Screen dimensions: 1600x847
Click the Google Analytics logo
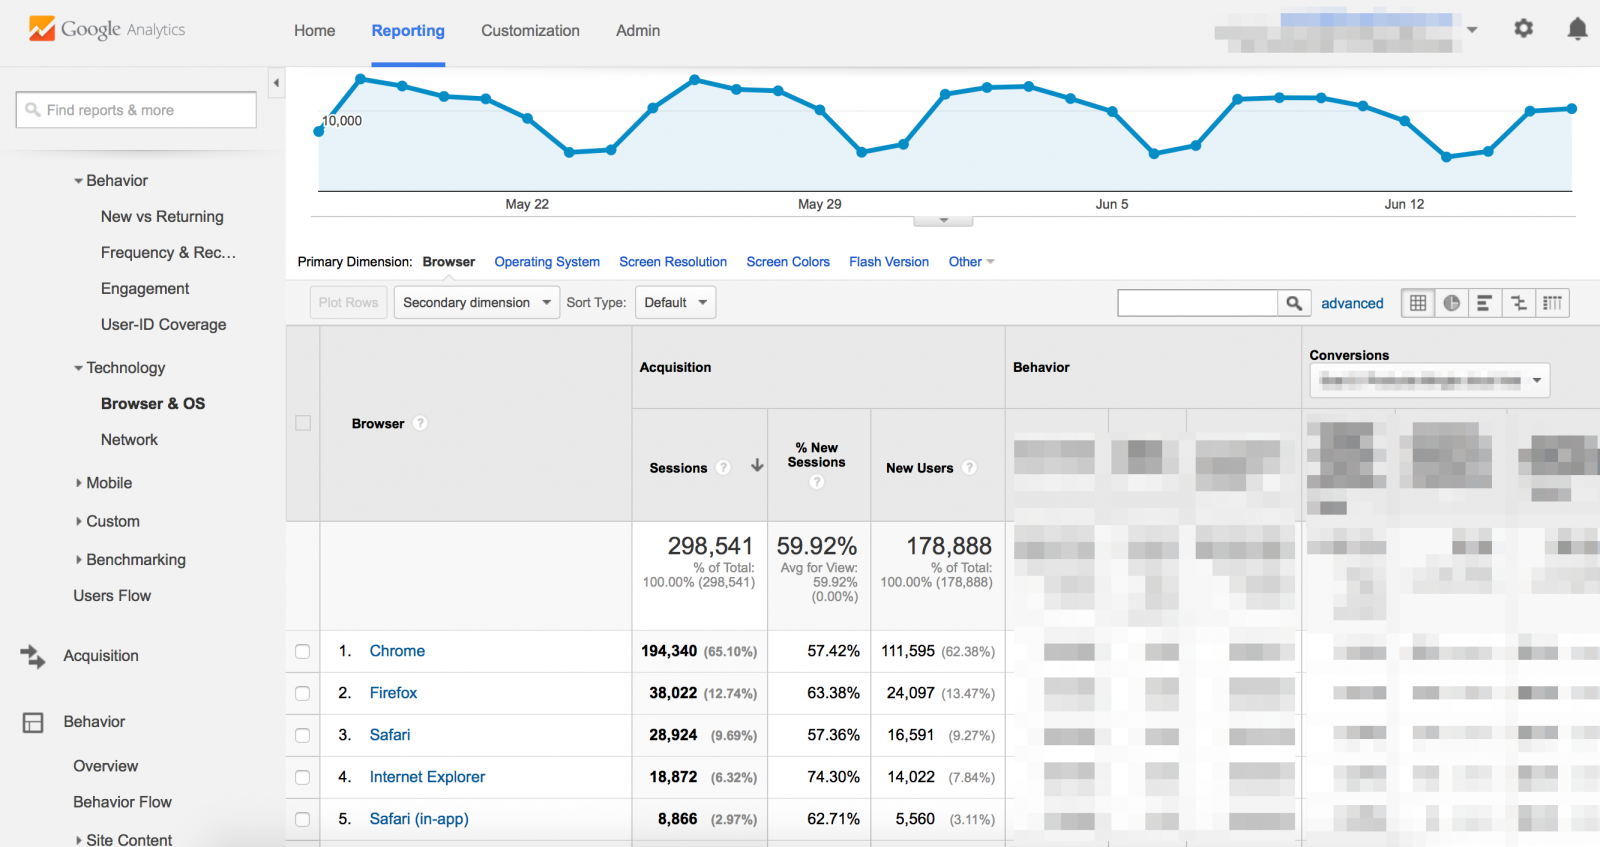[107, 29]
